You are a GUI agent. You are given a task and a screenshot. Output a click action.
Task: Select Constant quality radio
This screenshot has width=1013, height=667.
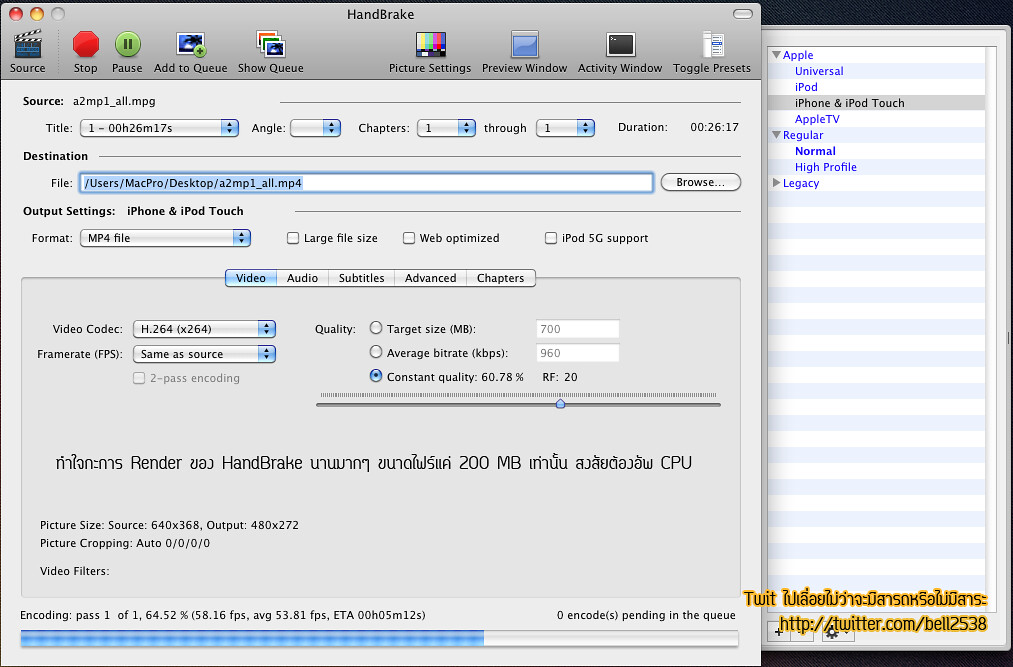(376, 376)
